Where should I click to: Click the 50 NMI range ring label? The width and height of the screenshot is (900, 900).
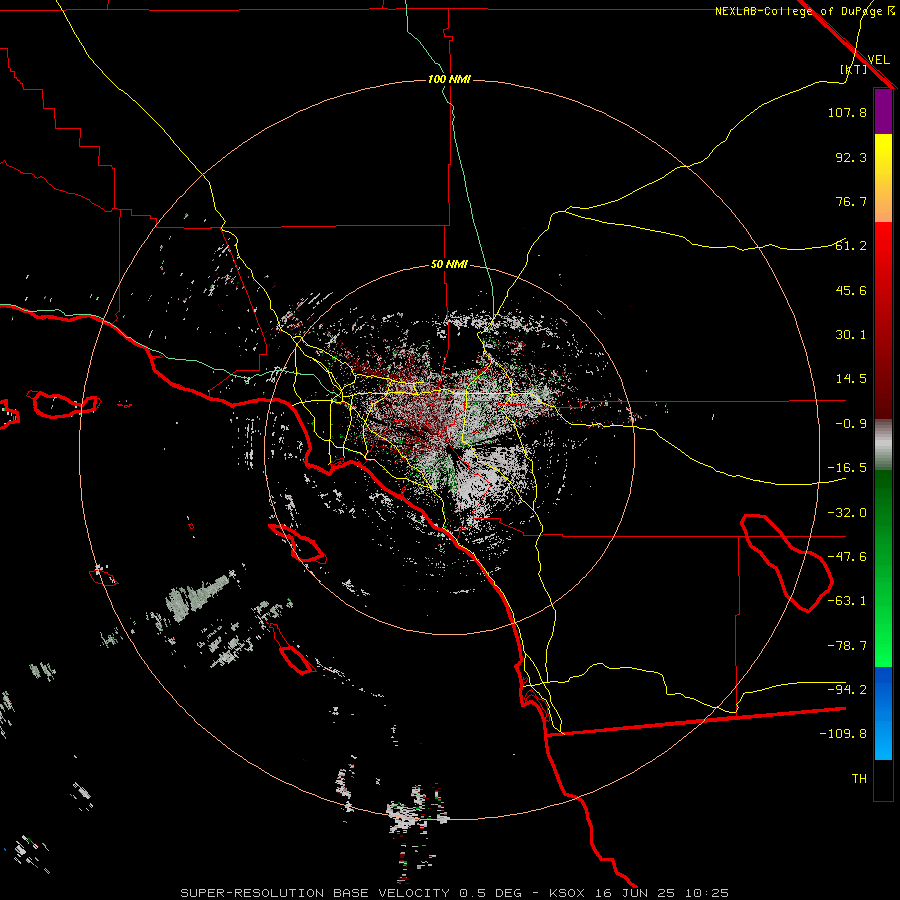449,264
